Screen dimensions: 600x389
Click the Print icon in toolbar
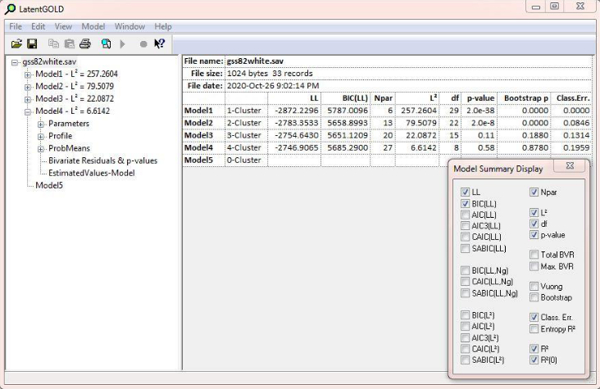coord(85,44)
